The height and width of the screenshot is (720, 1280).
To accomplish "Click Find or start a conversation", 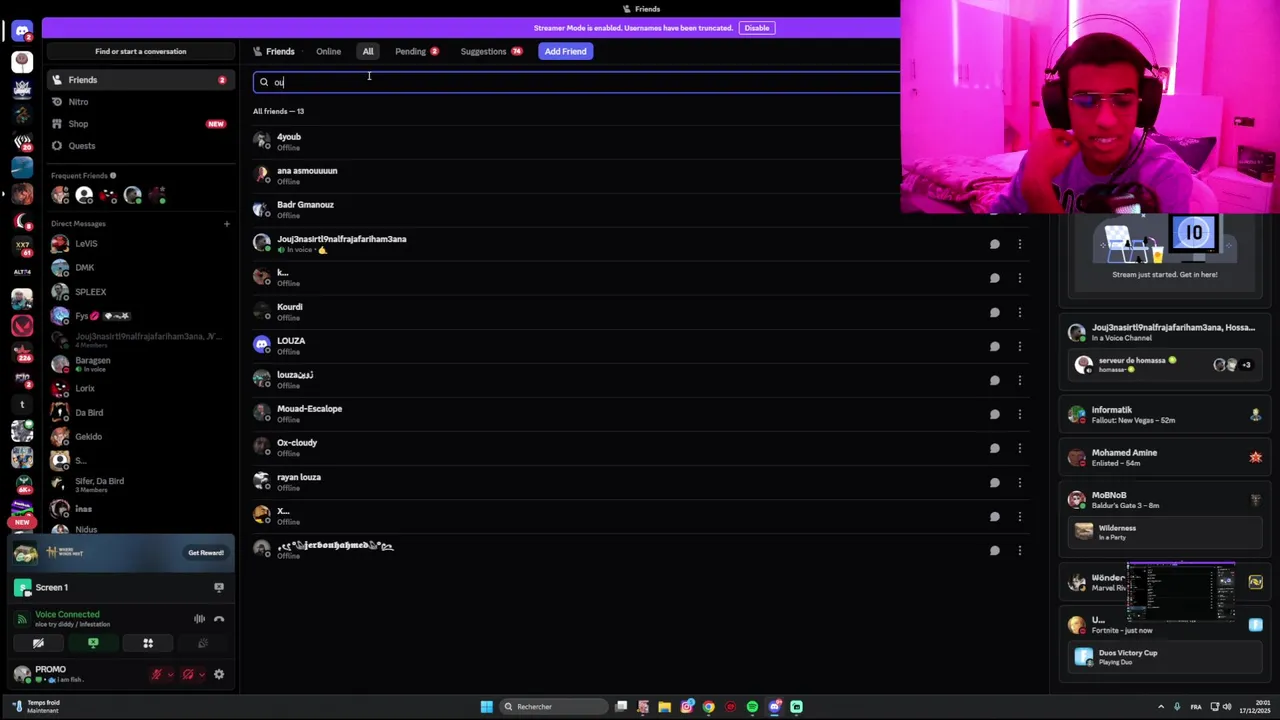I will point(140,51).
